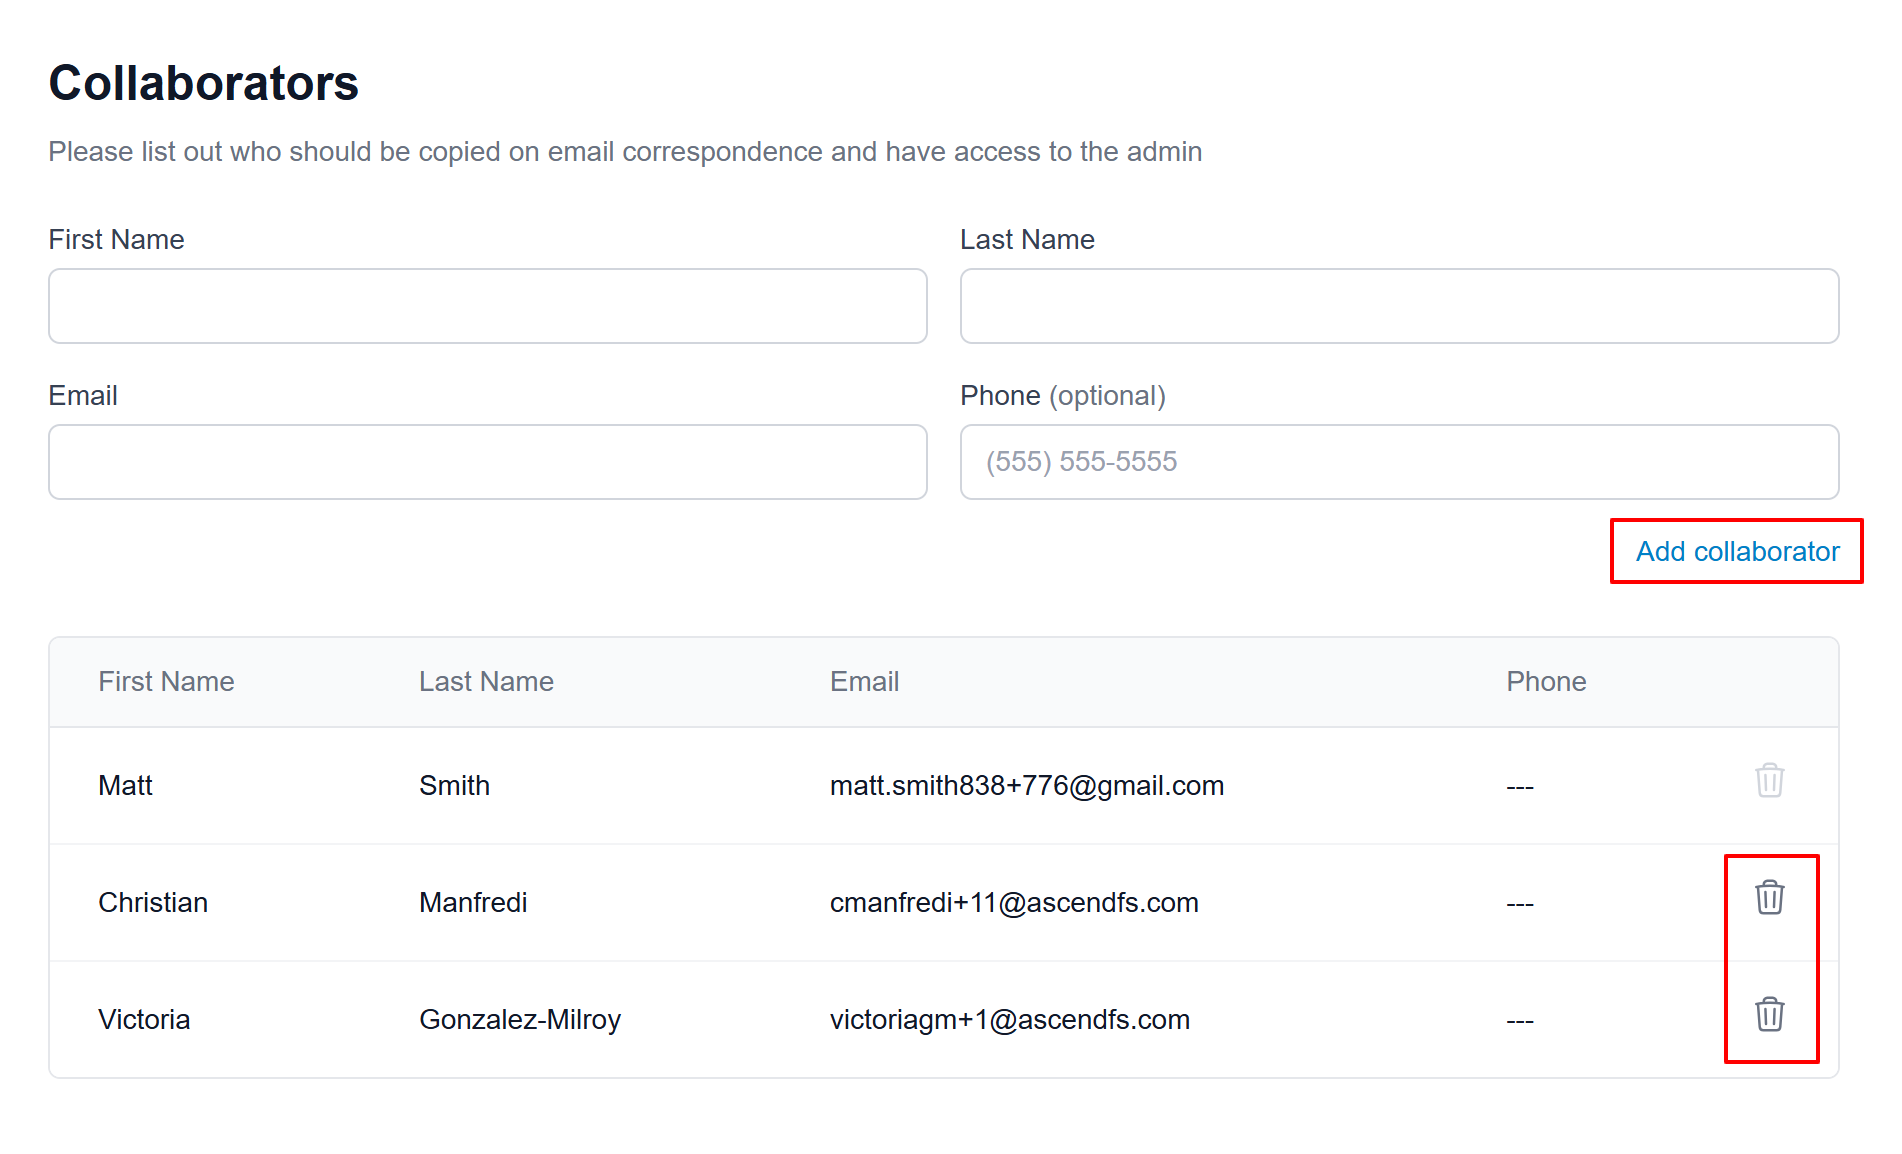Image resolution: width=1902 pixels, height=1154 pixels.
Task: Click into the Email input field
Action: (488, 462)
